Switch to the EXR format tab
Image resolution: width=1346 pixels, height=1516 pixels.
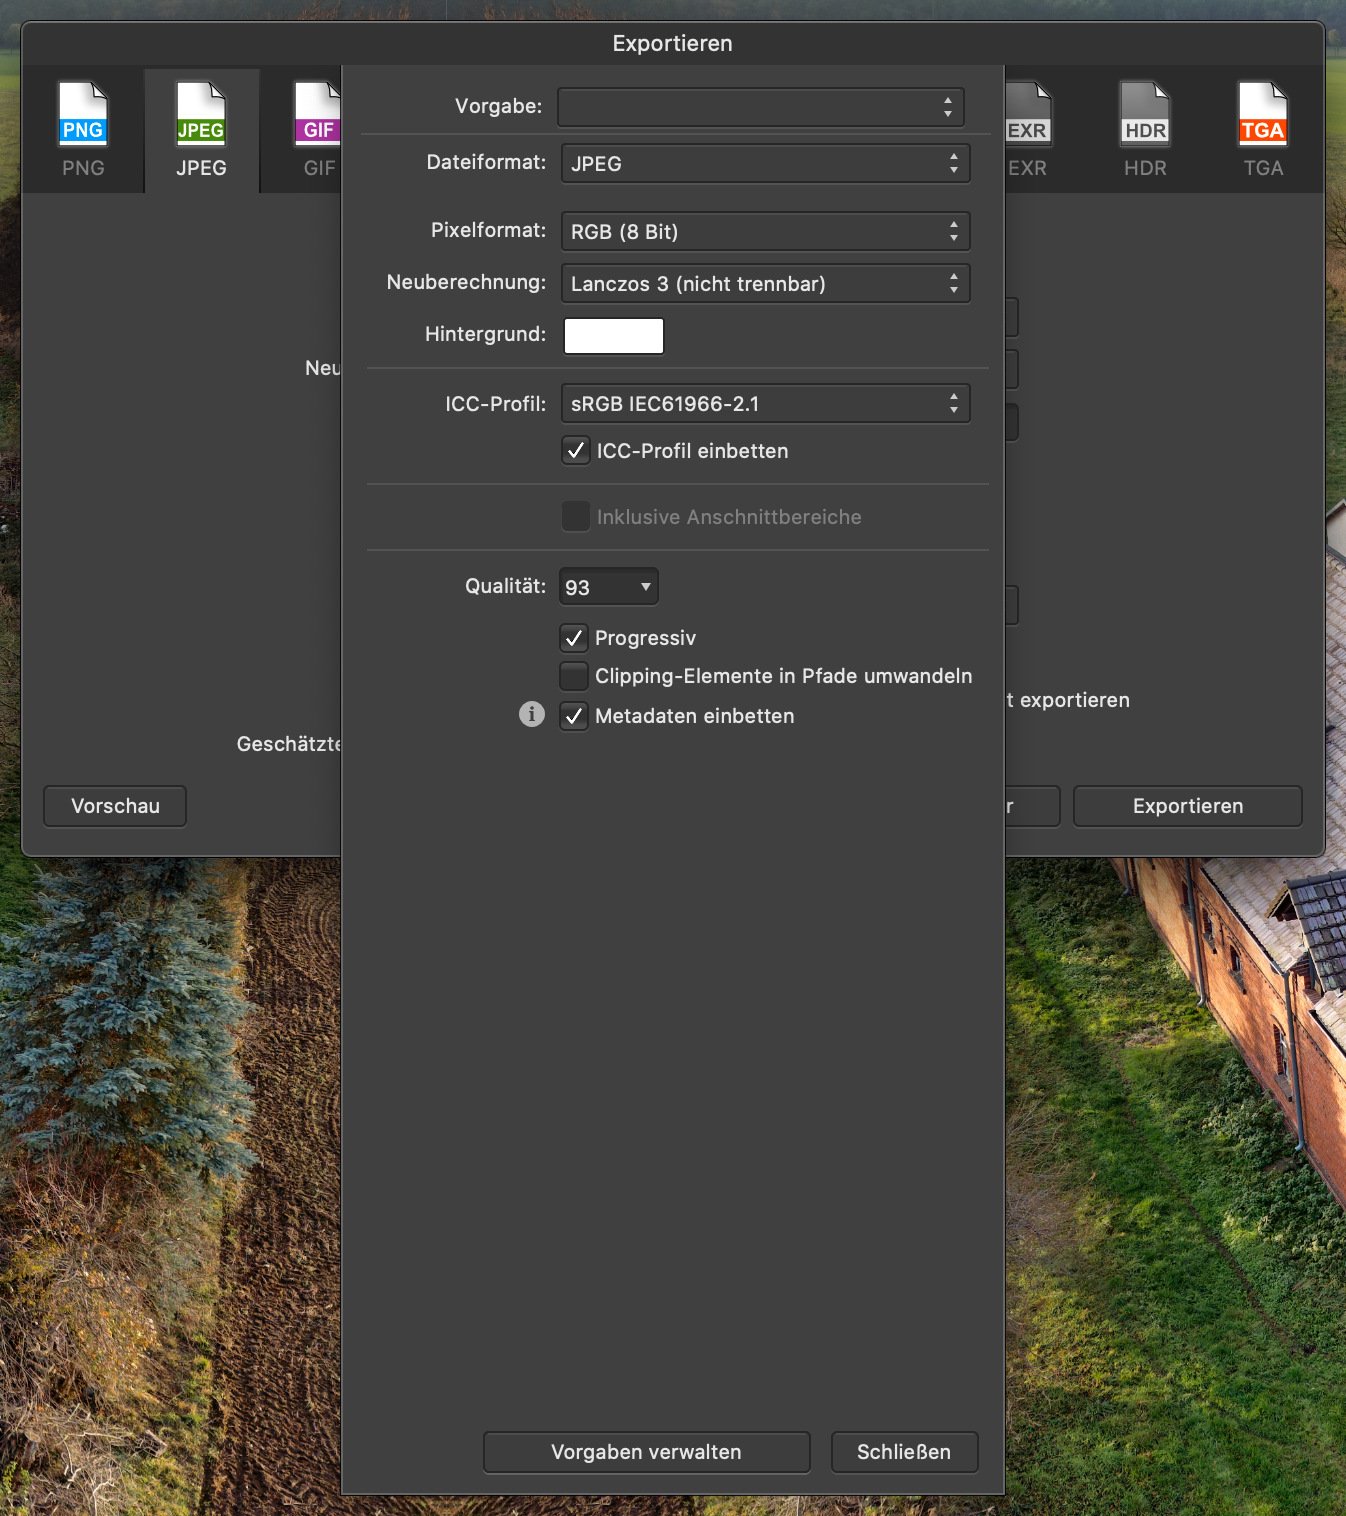point(1027,130)
